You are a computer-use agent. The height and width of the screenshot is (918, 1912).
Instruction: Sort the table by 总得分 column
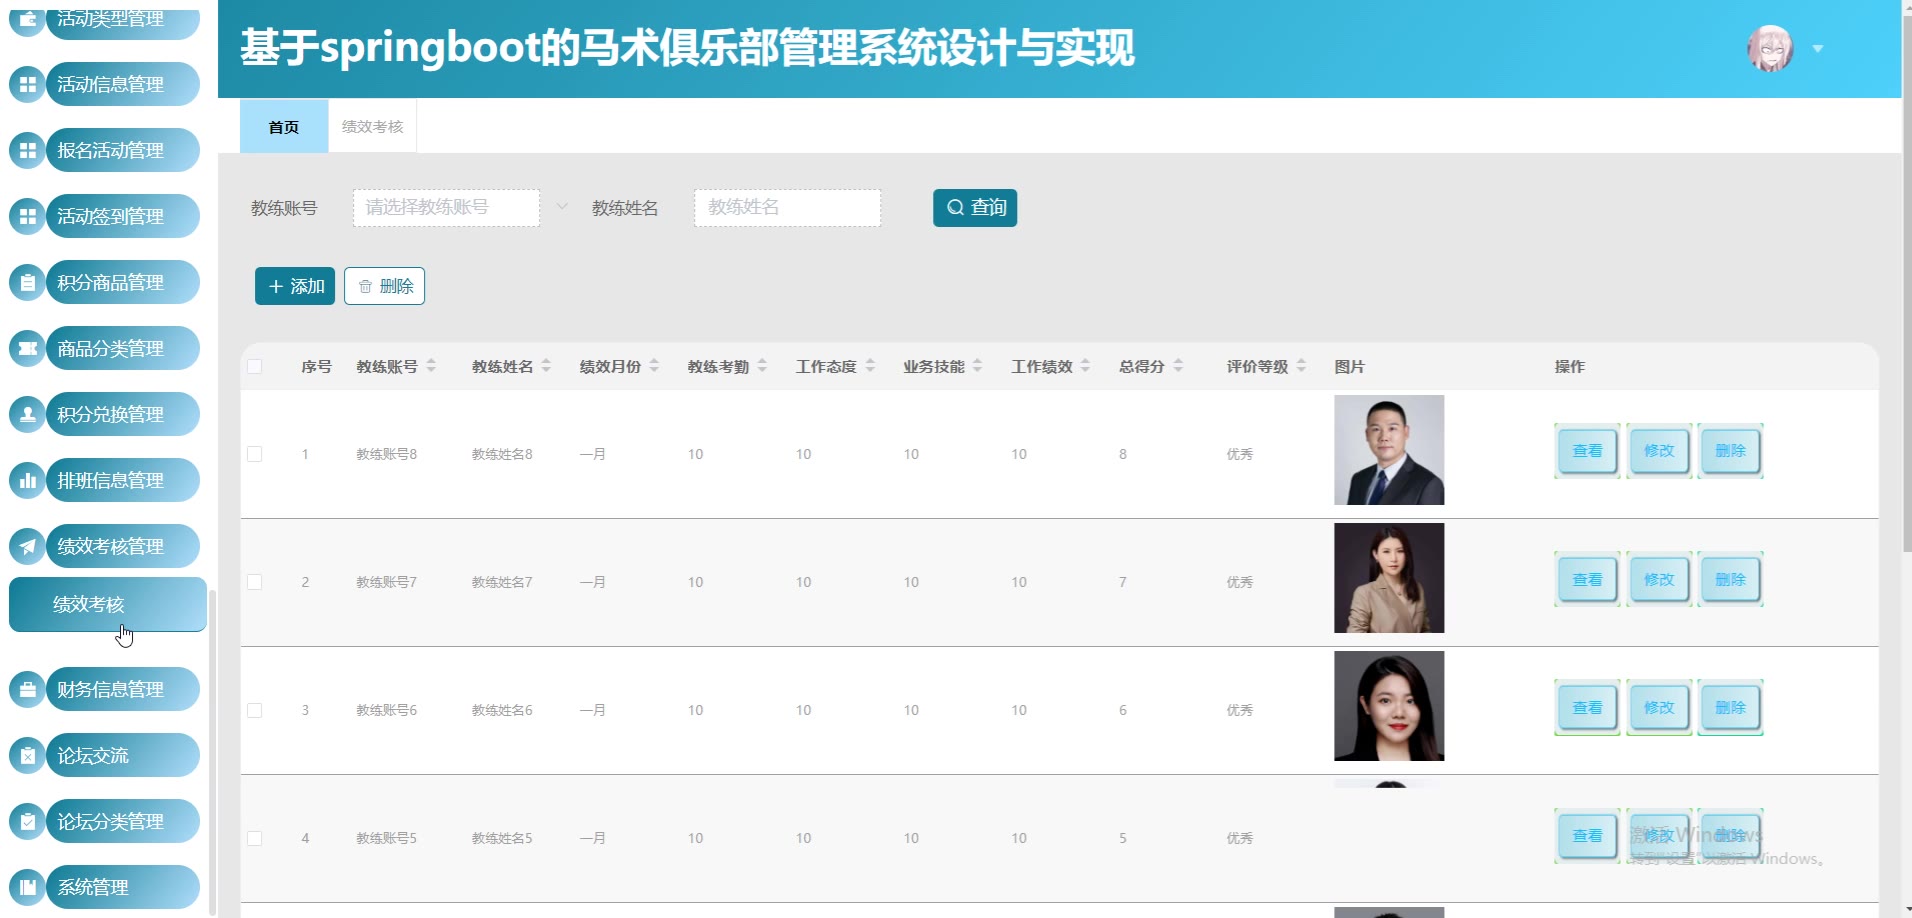pos(1178,366)
